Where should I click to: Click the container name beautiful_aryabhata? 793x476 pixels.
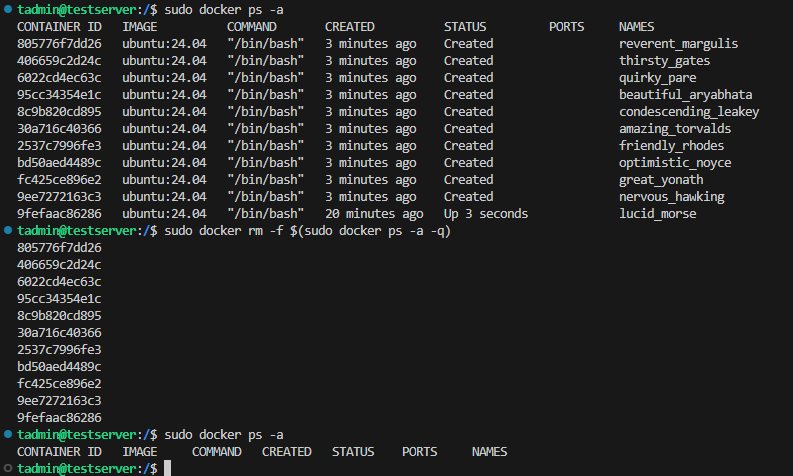[685, 95]
